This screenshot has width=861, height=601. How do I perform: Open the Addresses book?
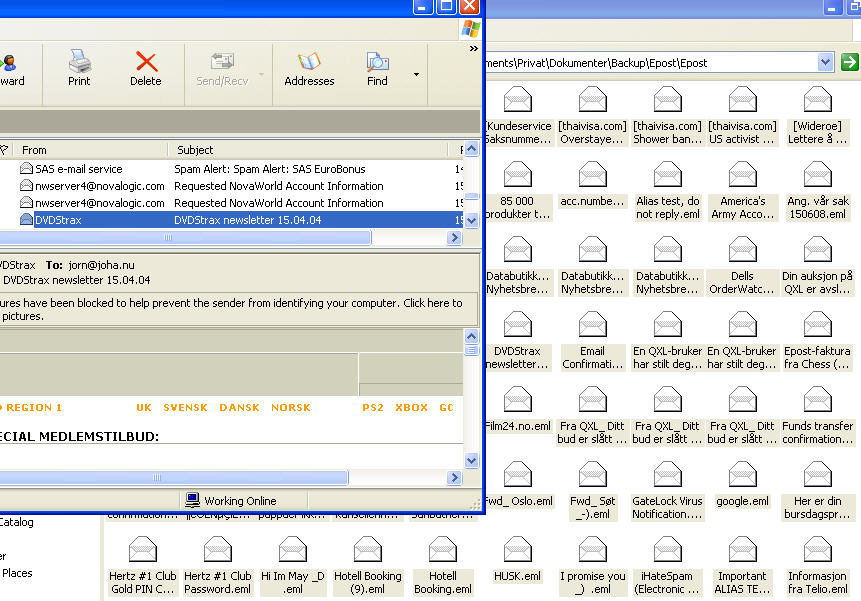309,68
